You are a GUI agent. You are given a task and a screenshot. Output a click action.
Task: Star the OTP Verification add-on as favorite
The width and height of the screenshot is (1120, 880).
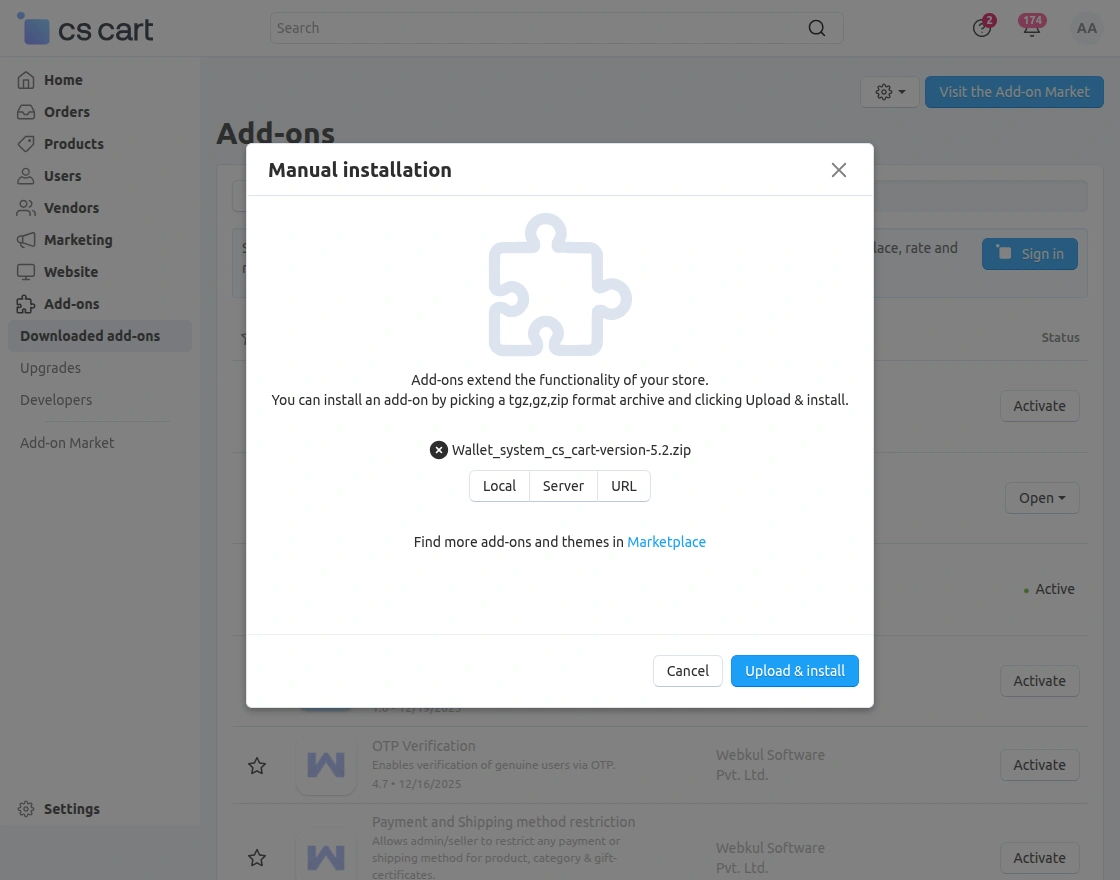coord(257,765)
